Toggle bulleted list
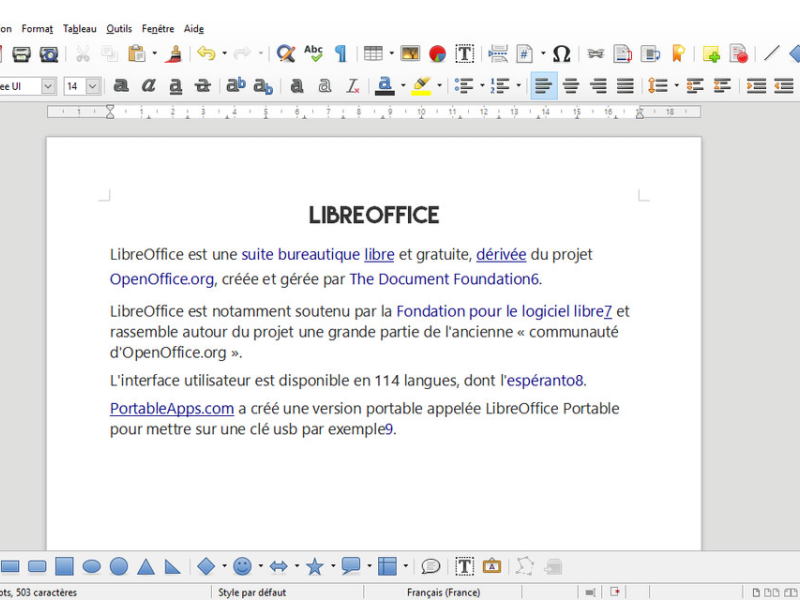800x600 pixels. click(463, 86)
